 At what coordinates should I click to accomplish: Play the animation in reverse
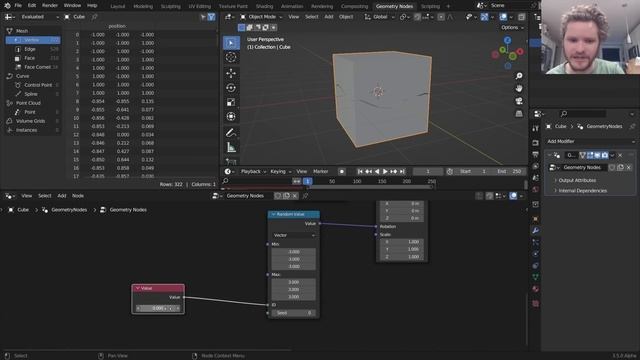377,171
